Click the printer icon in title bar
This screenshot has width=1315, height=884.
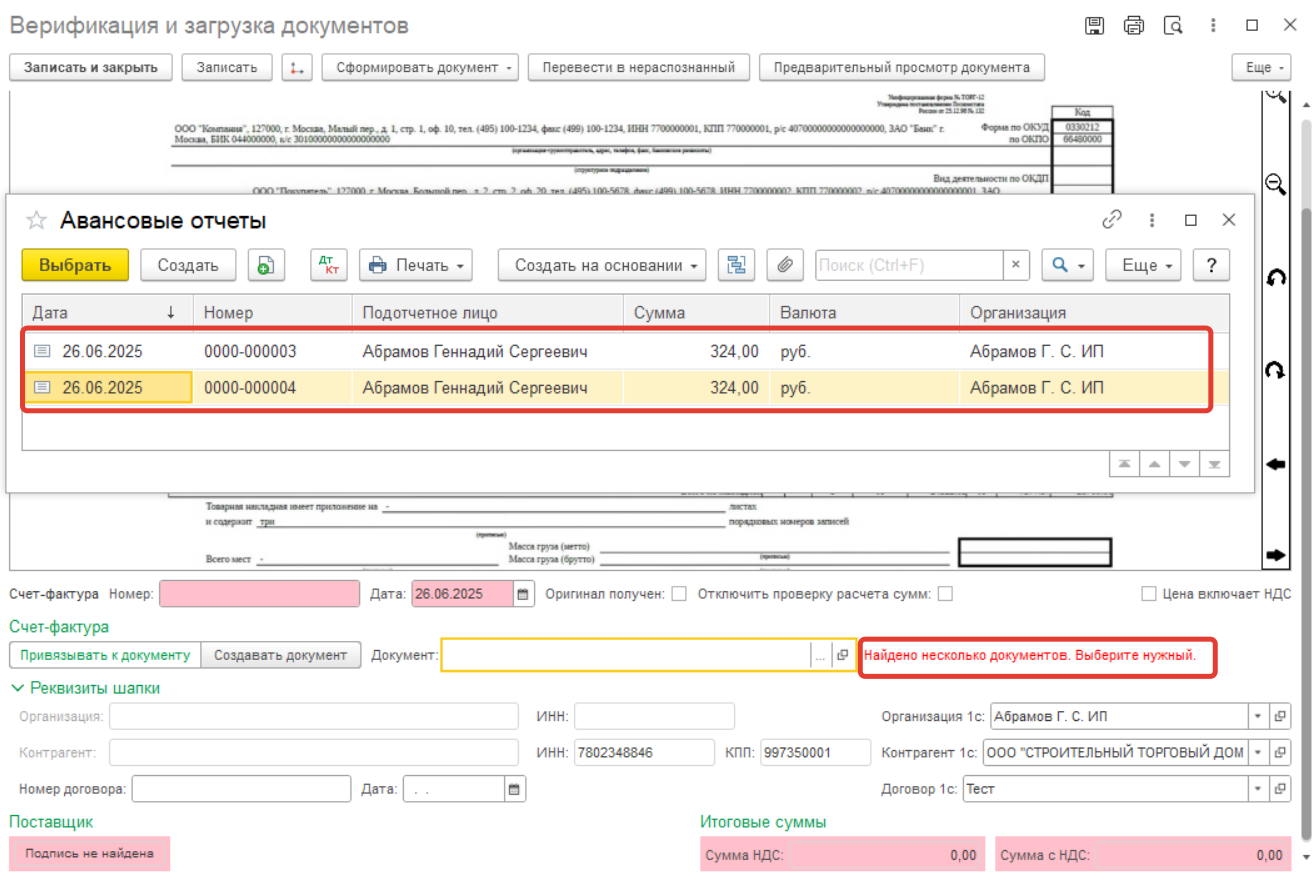(1134, 26)
